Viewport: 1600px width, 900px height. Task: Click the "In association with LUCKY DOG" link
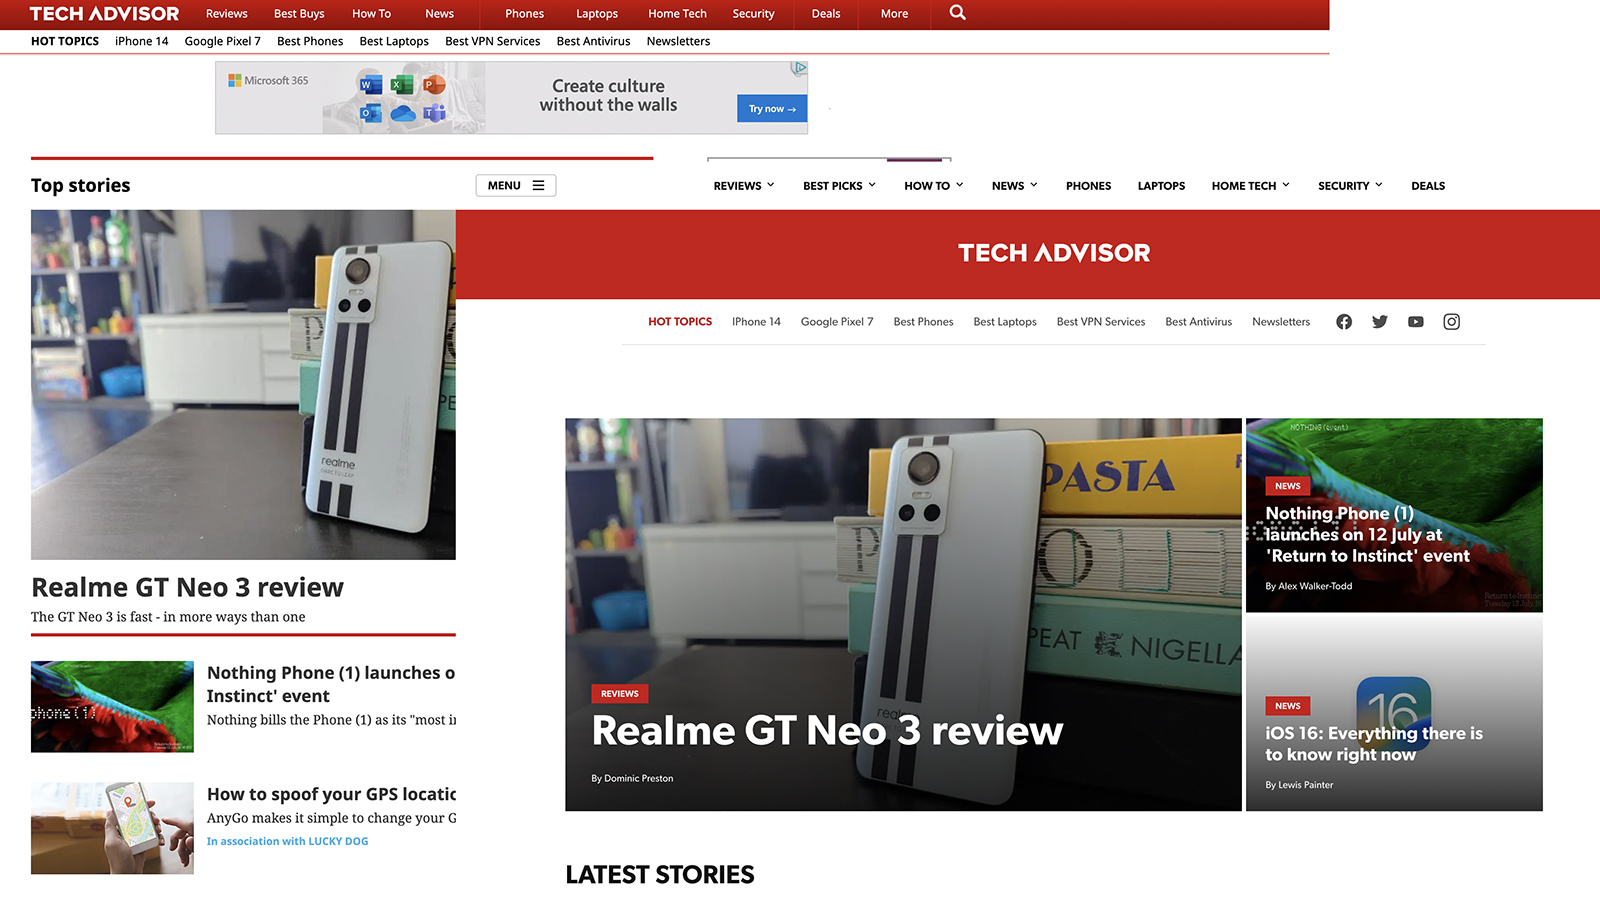pyautogui.click(x=287, y=841)
